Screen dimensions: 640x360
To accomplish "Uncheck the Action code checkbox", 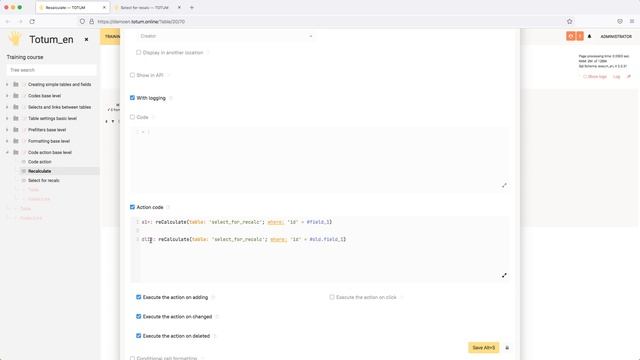I will click(132, 207).
